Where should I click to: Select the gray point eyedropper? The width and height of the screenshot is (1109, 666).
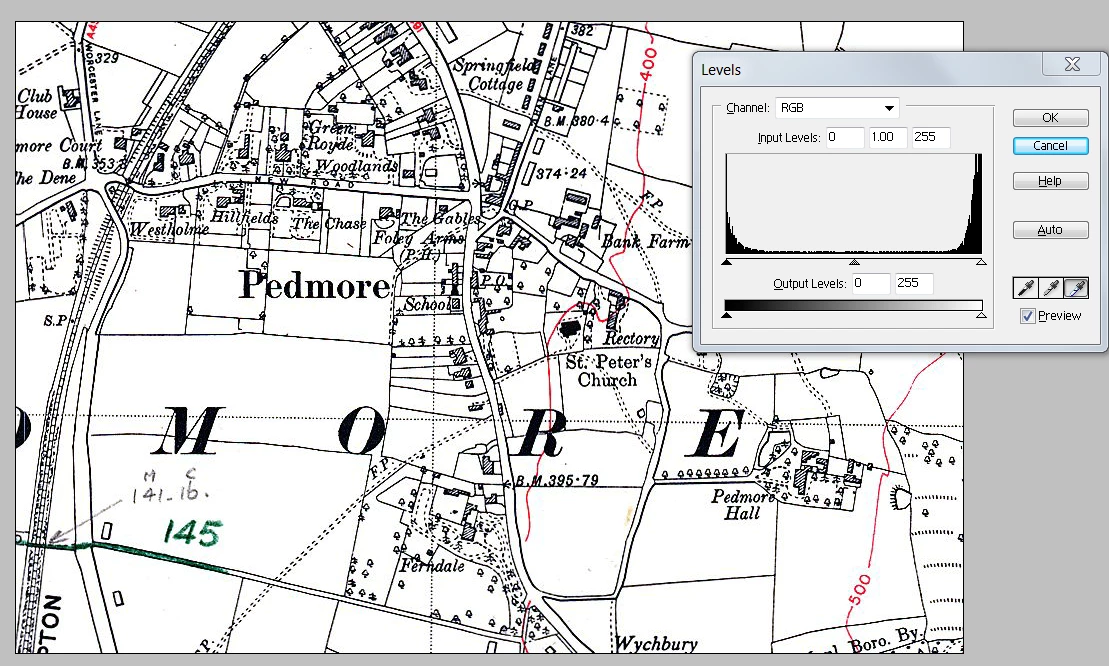pos(1050,288)
